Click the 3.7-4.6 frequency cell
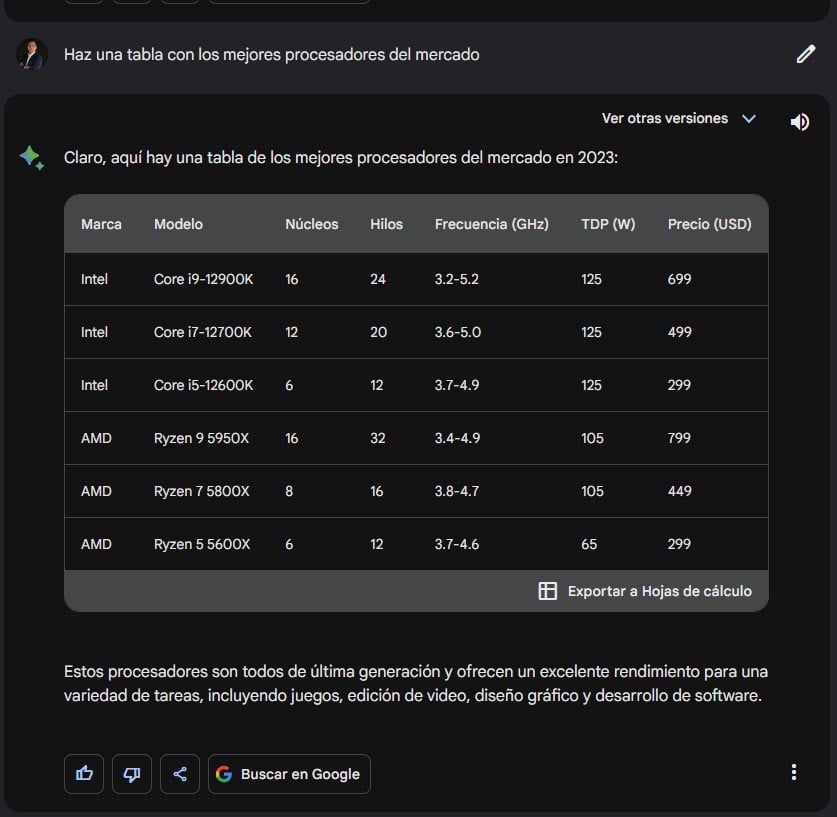The image size is (837, 817). (x=456, y=544)
